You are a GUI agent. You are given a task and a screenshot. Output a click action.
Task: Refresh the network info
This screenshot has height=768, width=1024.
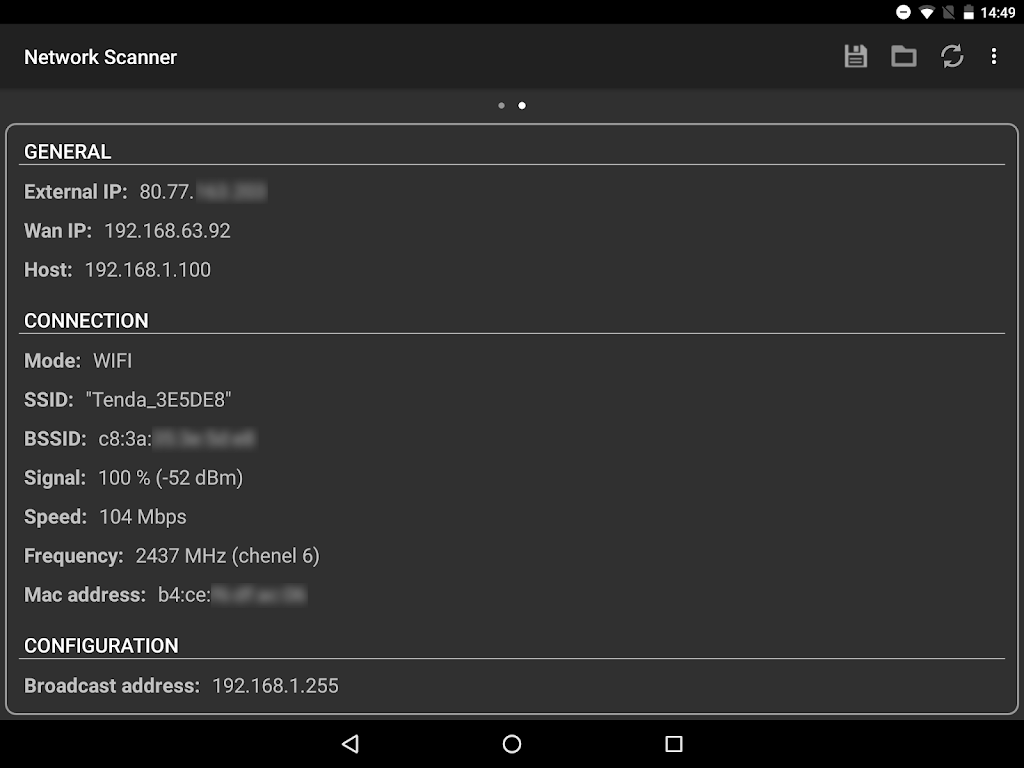tap(952, 57)
